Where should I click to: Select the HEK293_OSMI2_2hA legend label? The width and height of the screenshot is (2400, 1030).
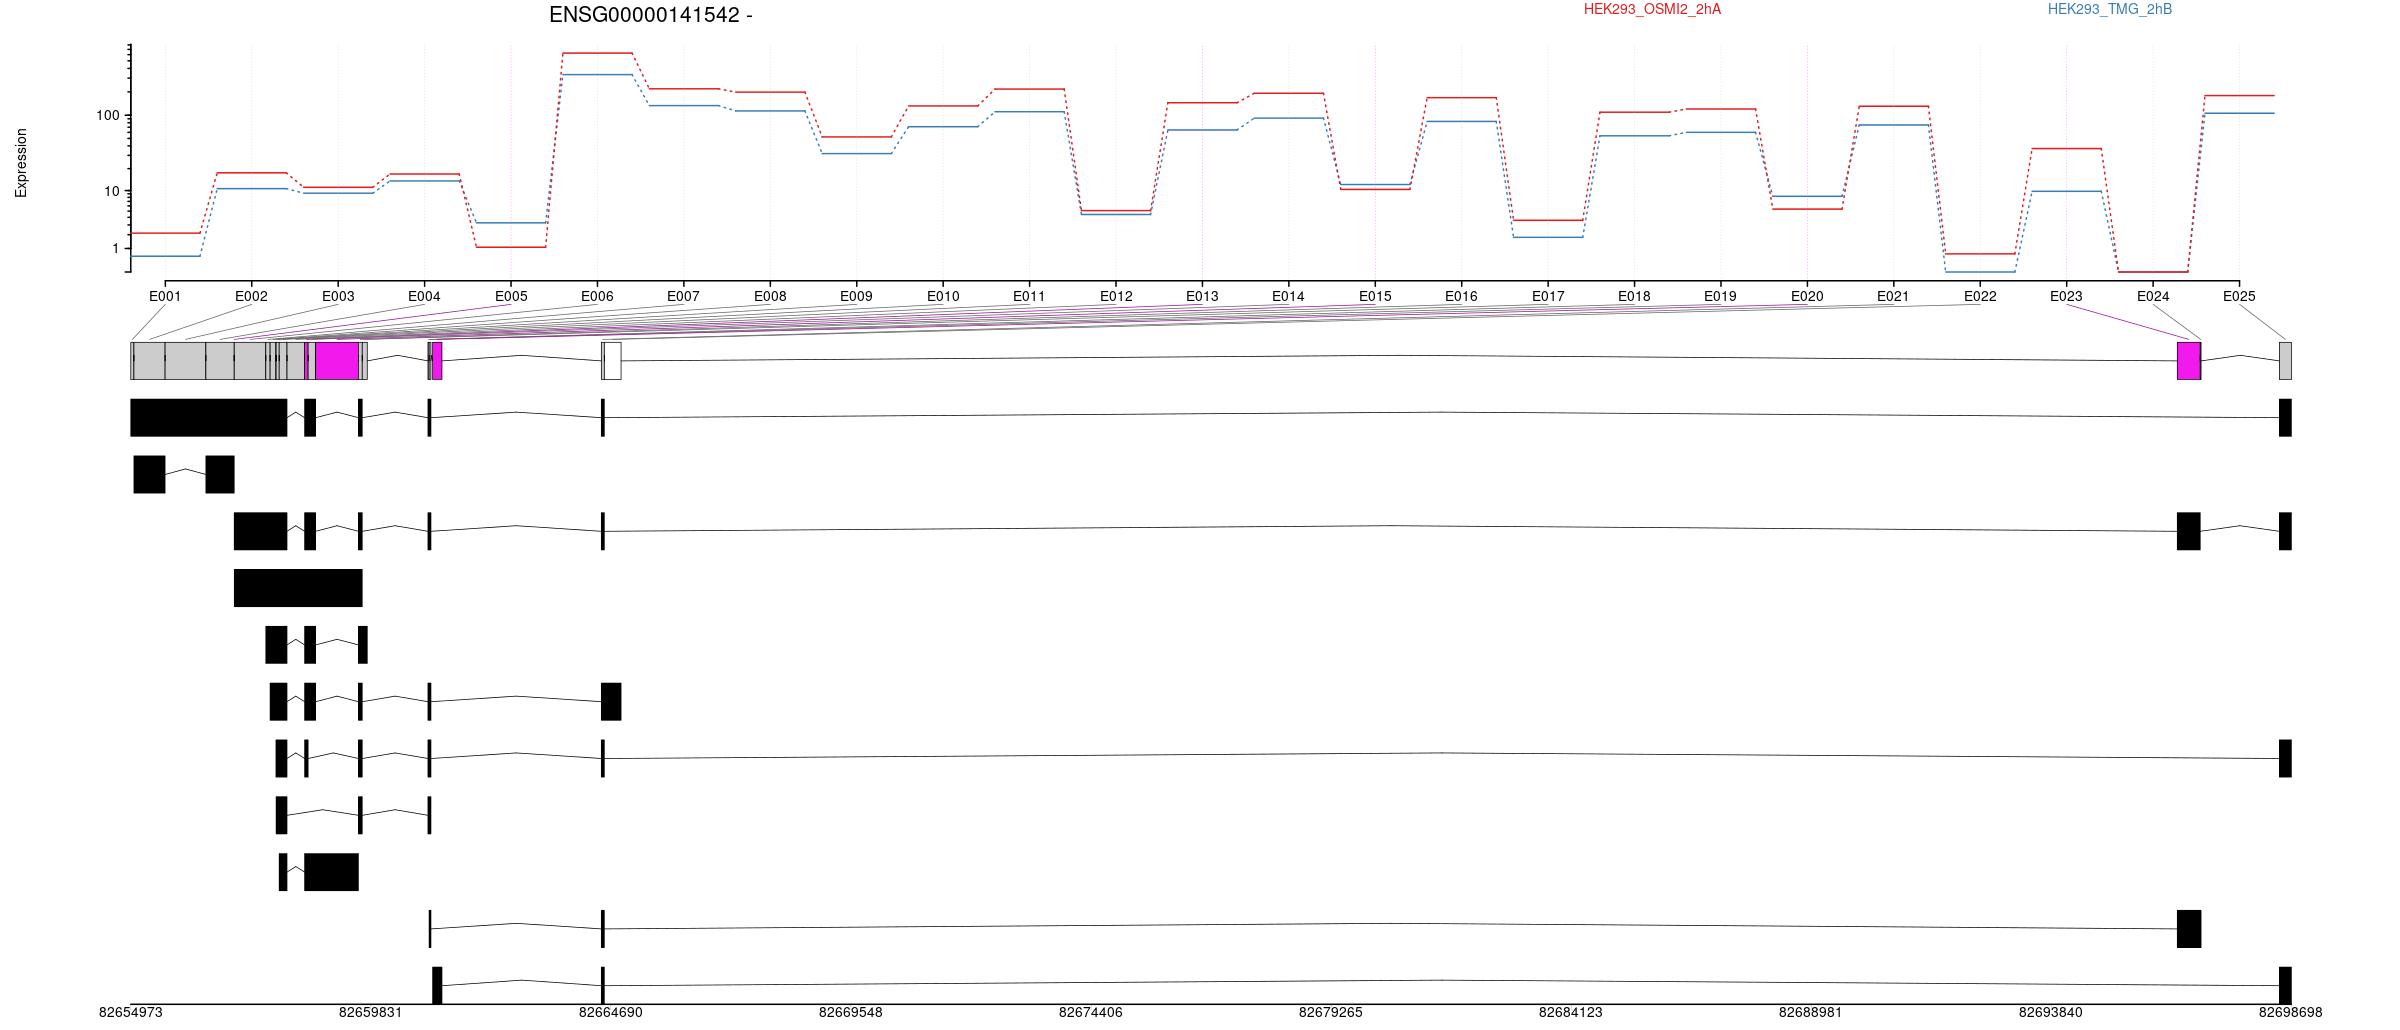pyautogui.click(x=1652, y=9)
